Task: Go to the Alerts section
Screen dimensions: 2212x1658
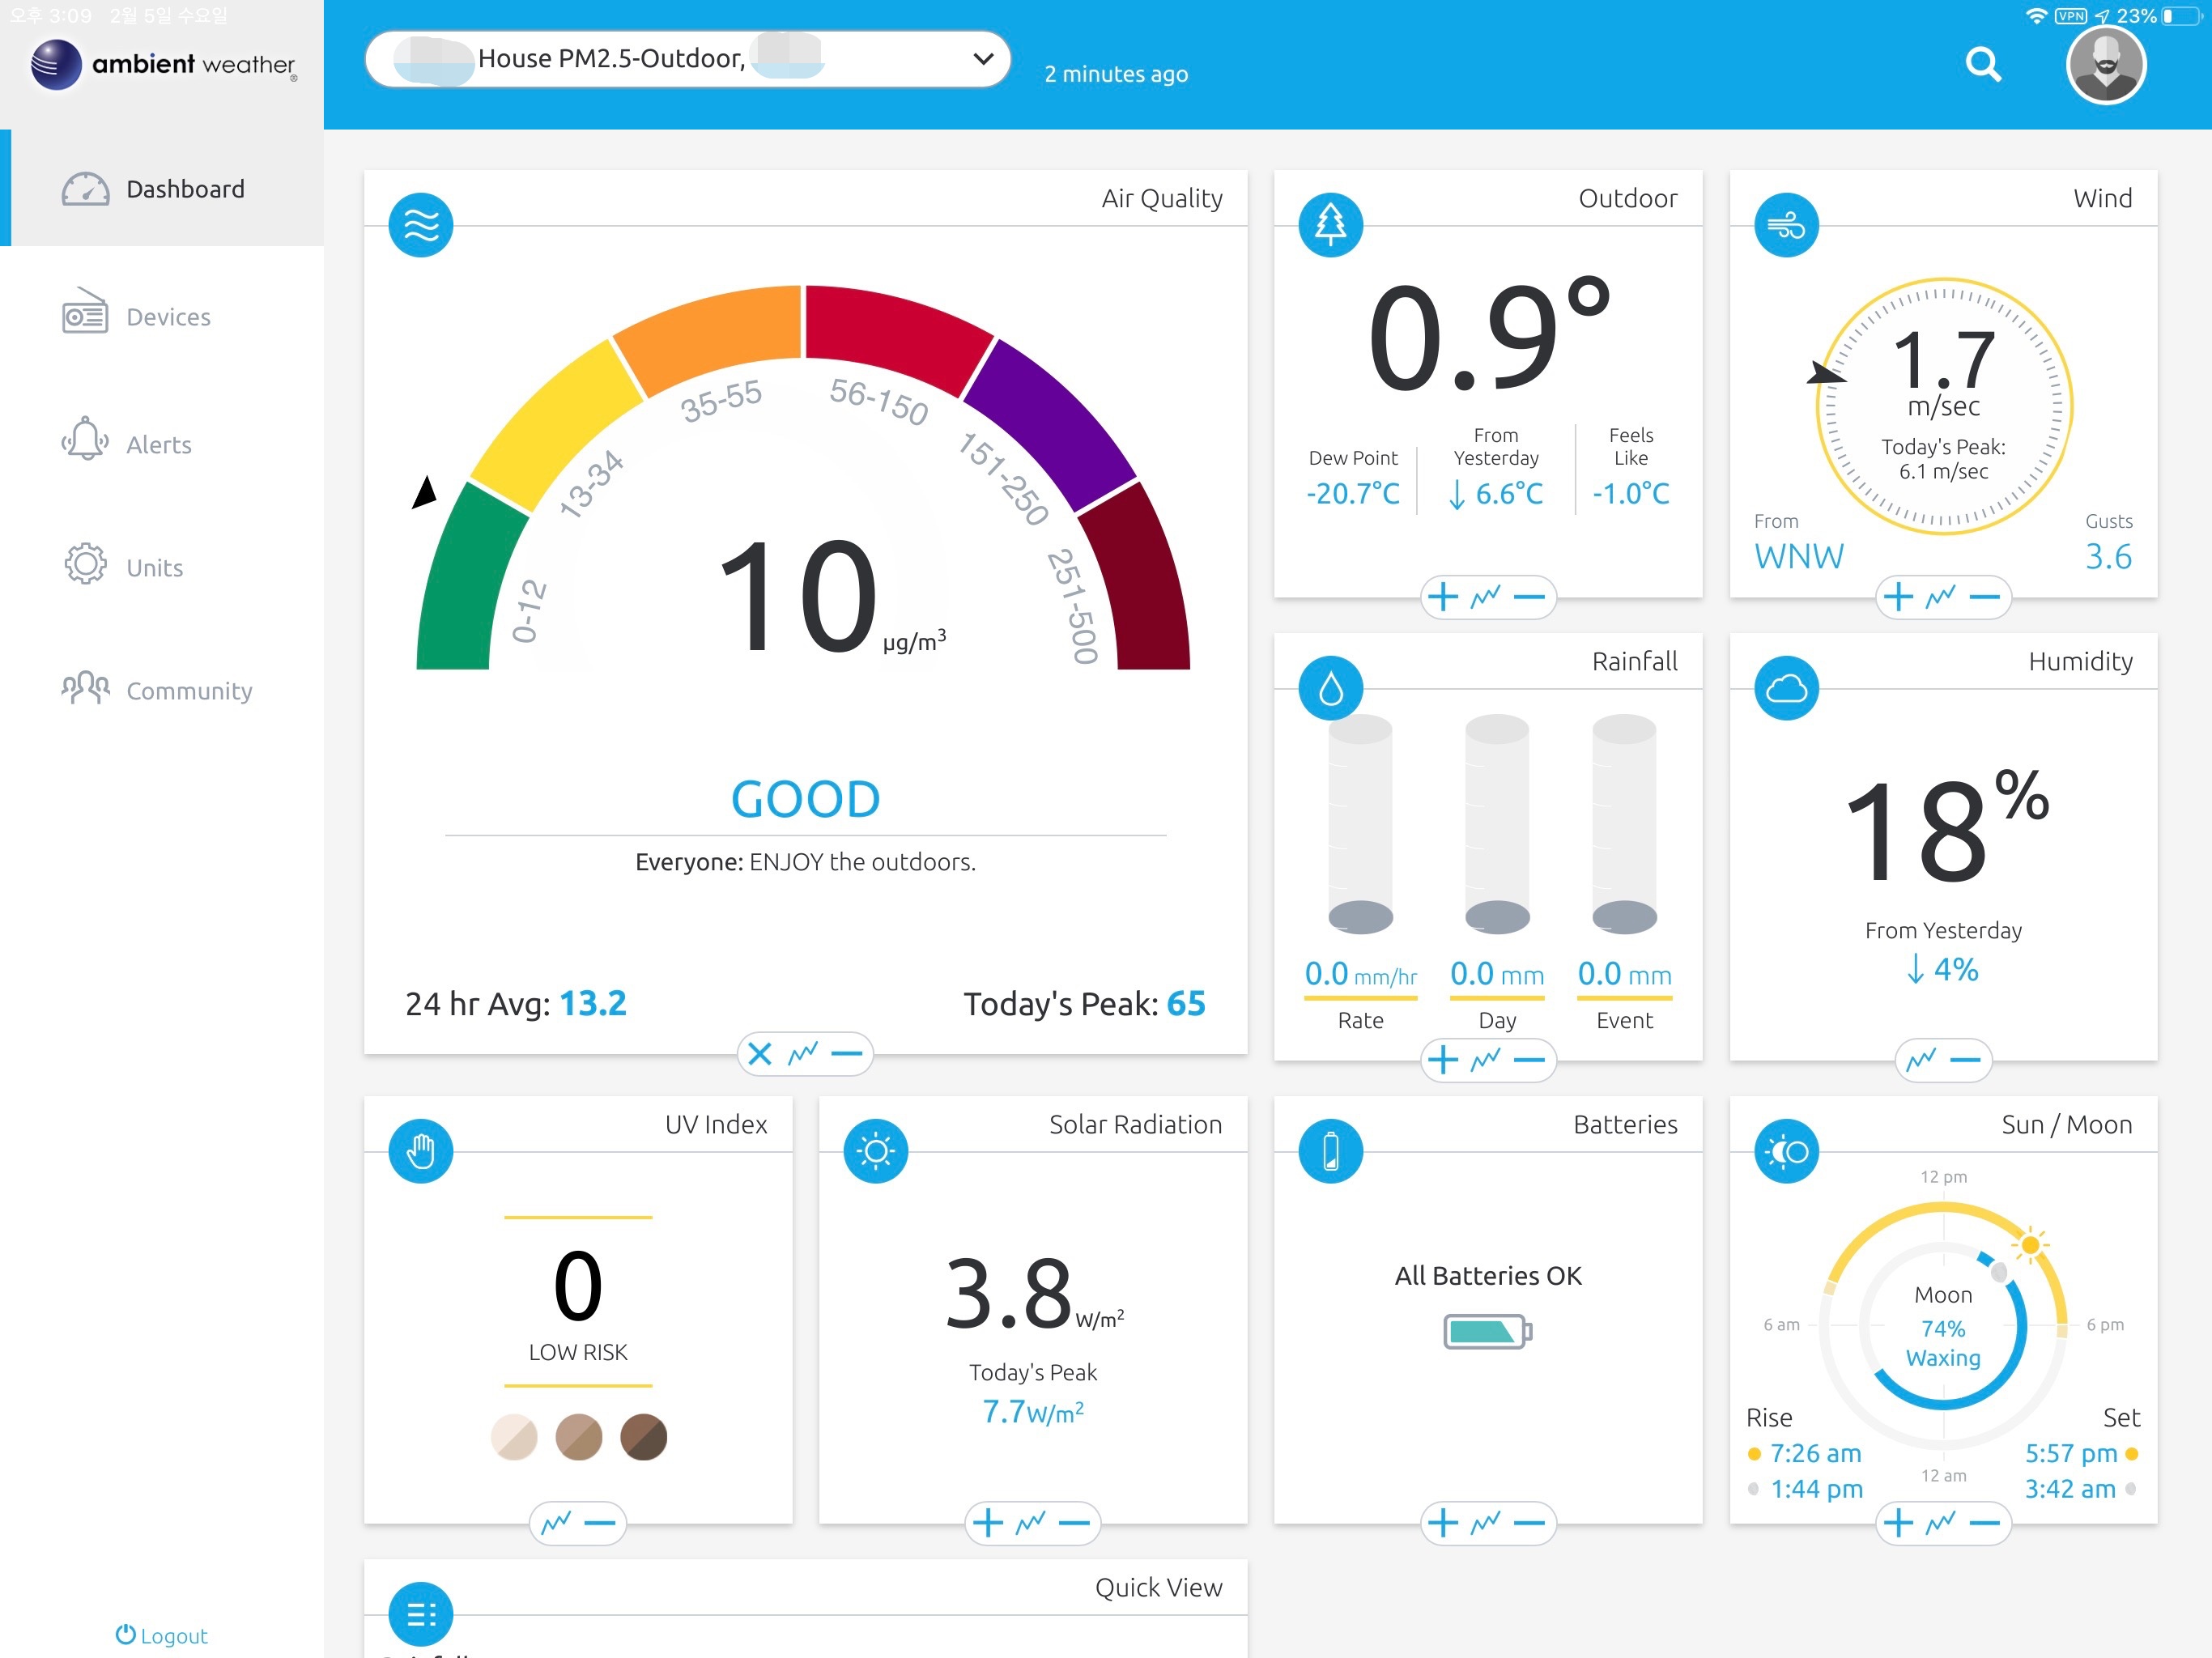Action: click(158, 445)
